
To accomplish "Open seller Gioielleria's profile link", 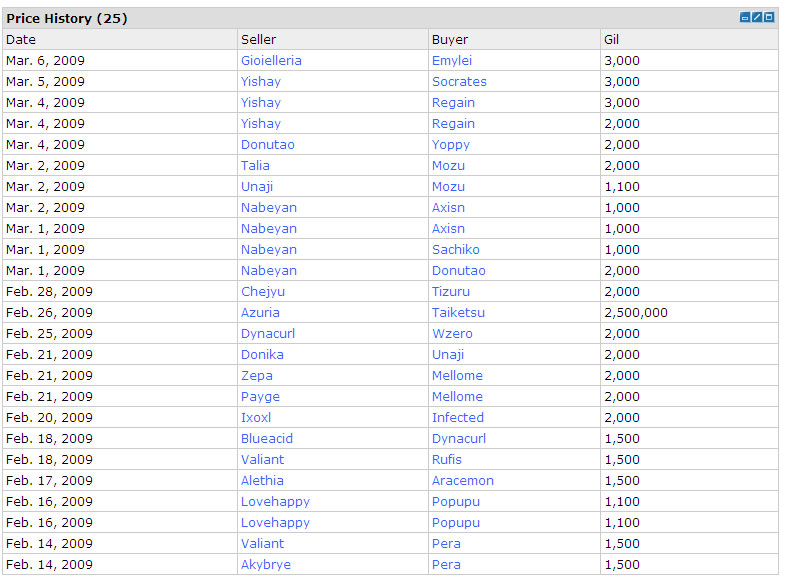I will (271, 60).
